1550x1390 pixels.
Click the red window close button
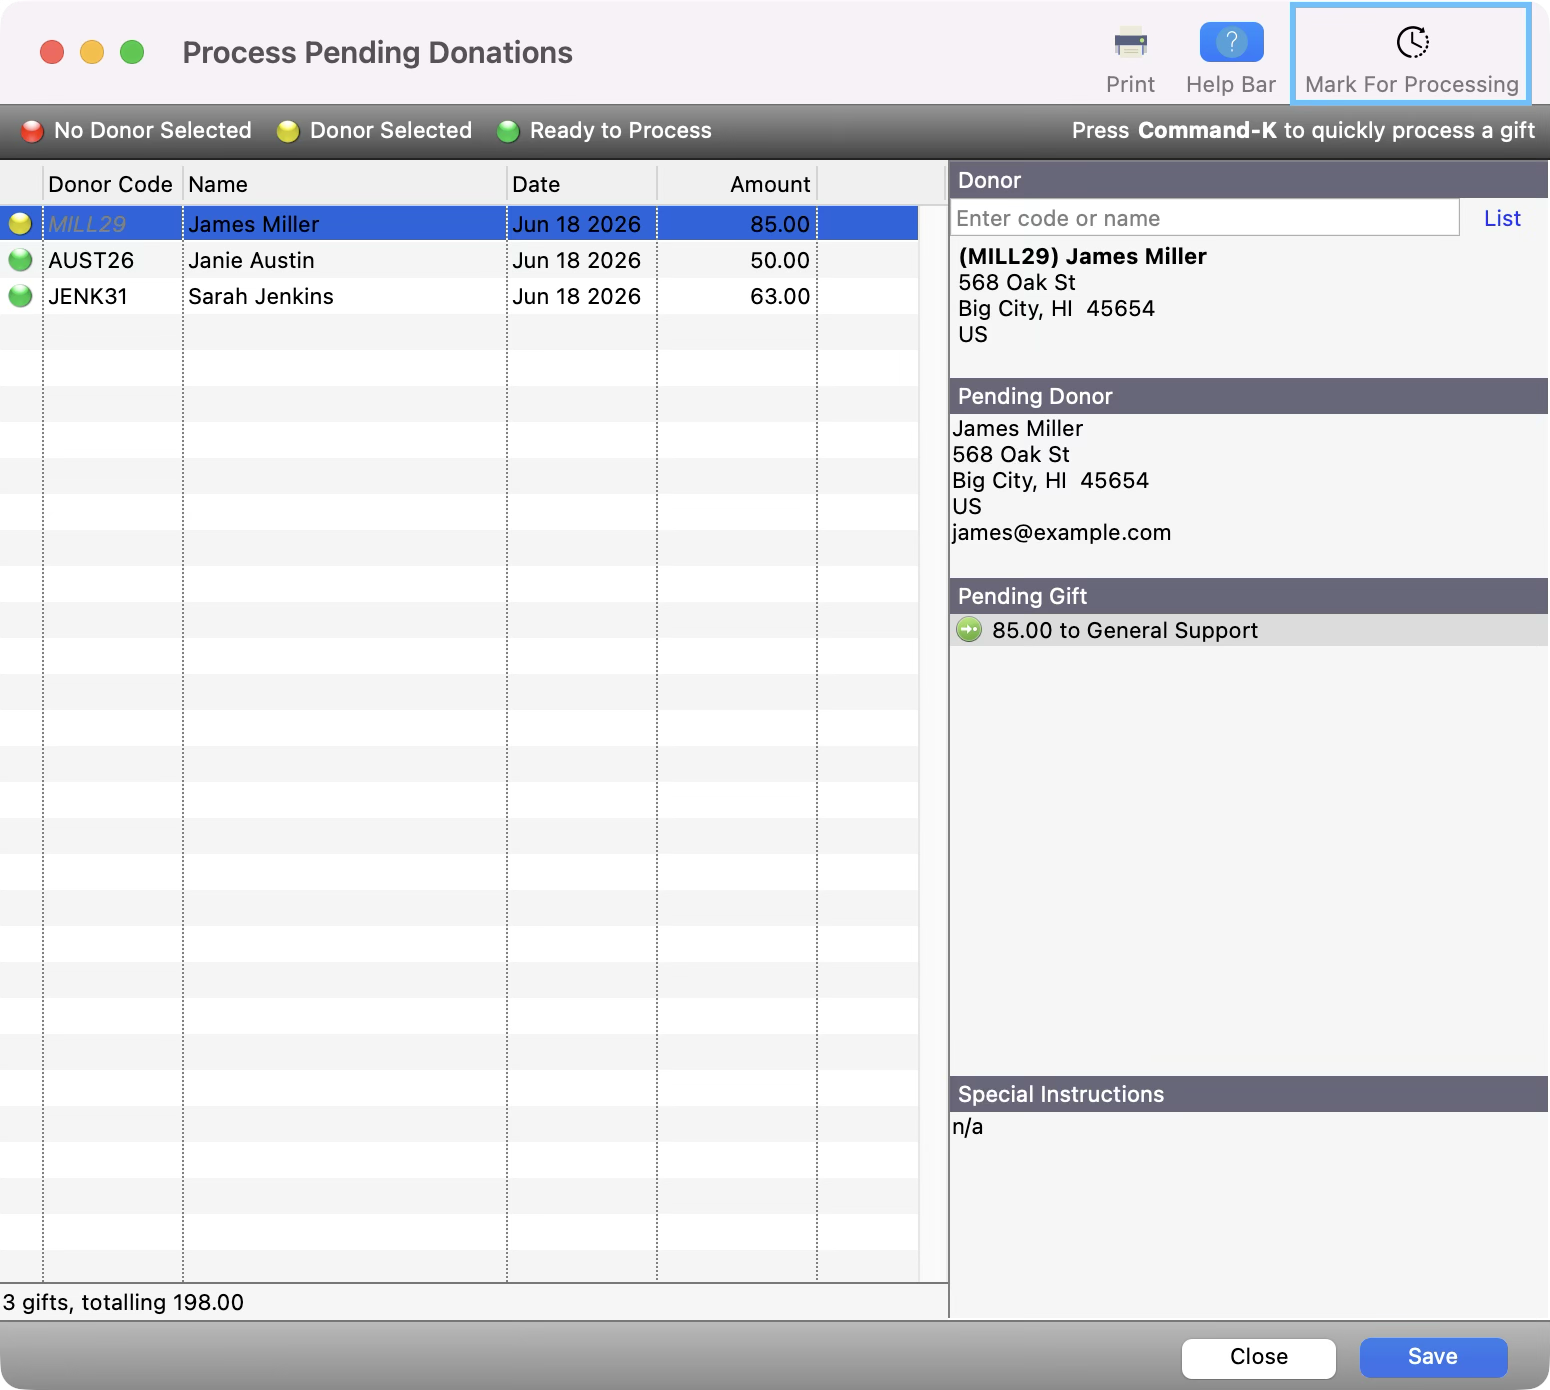pos(52,52)
